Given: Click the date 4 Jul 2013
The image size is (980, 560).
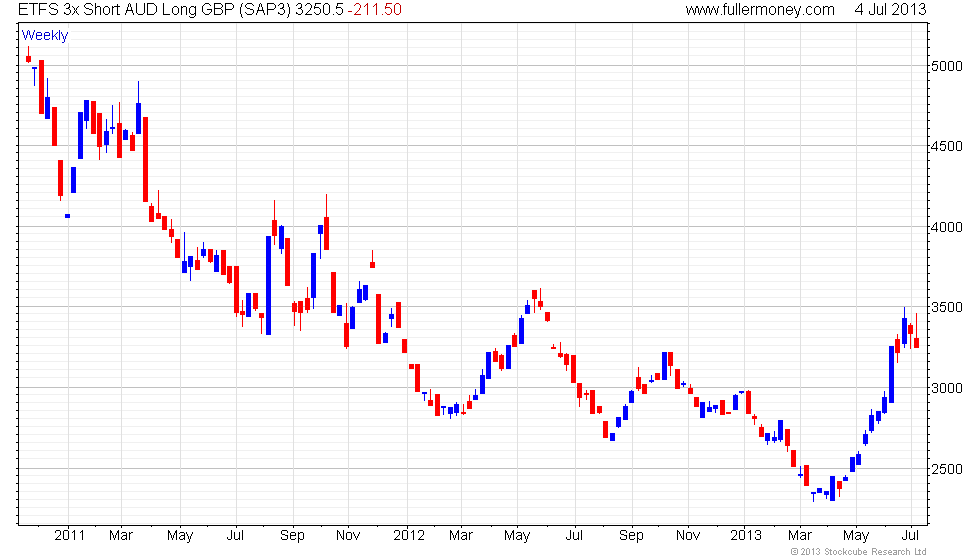Looking at the screenshot, I should (890, 9).
